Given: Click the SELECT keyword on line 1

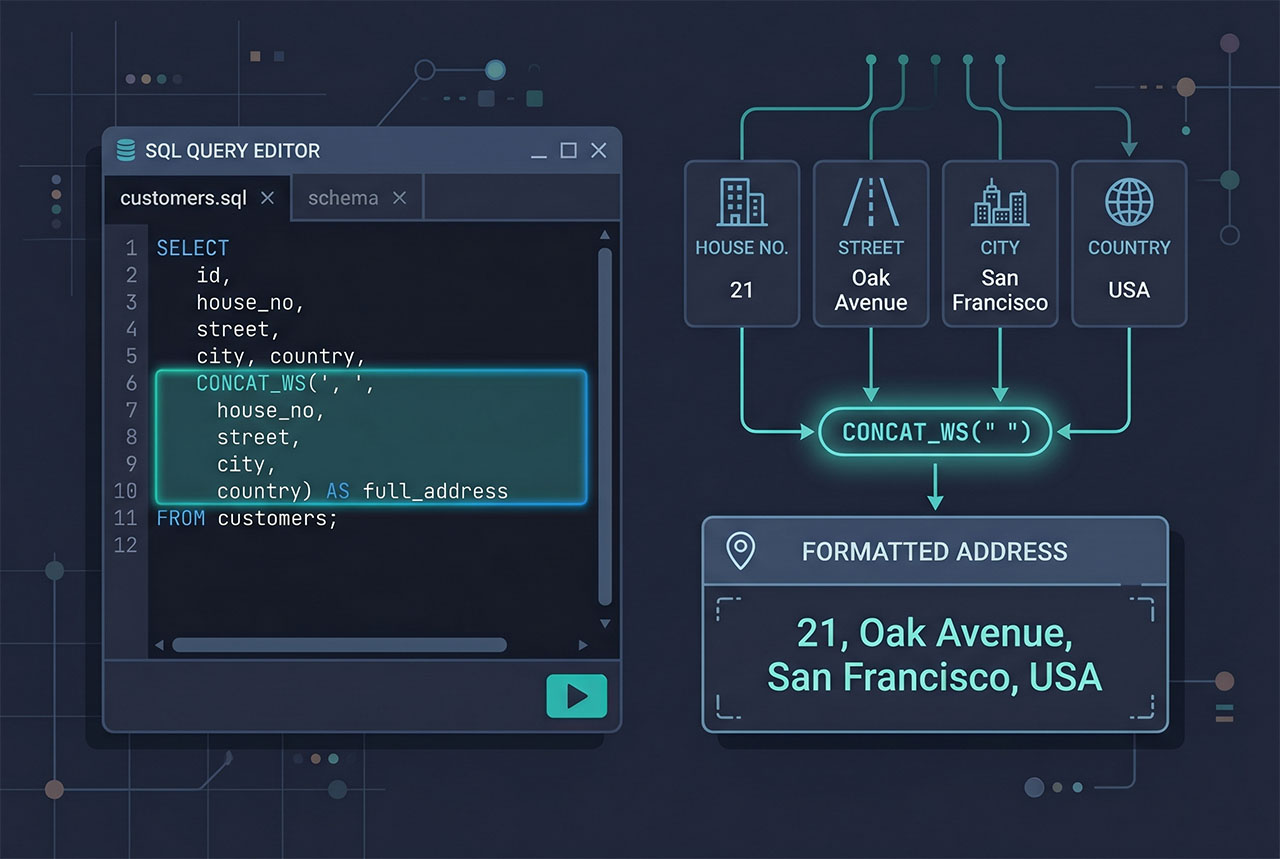Looking at the screenshot, I should tap(193, 248).
